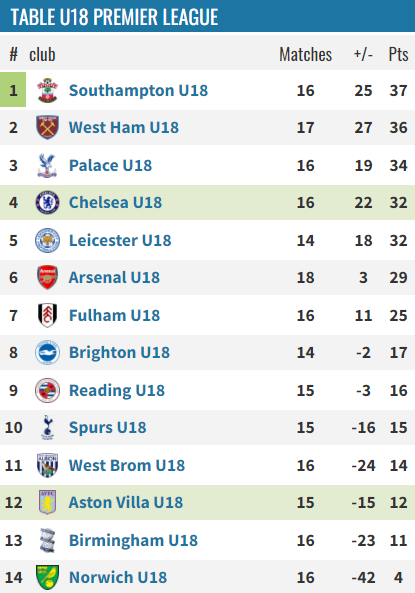Click the Norwich U18 canary crest
The height and width of the screenshot is (593, 415).
tap(47, 577)
